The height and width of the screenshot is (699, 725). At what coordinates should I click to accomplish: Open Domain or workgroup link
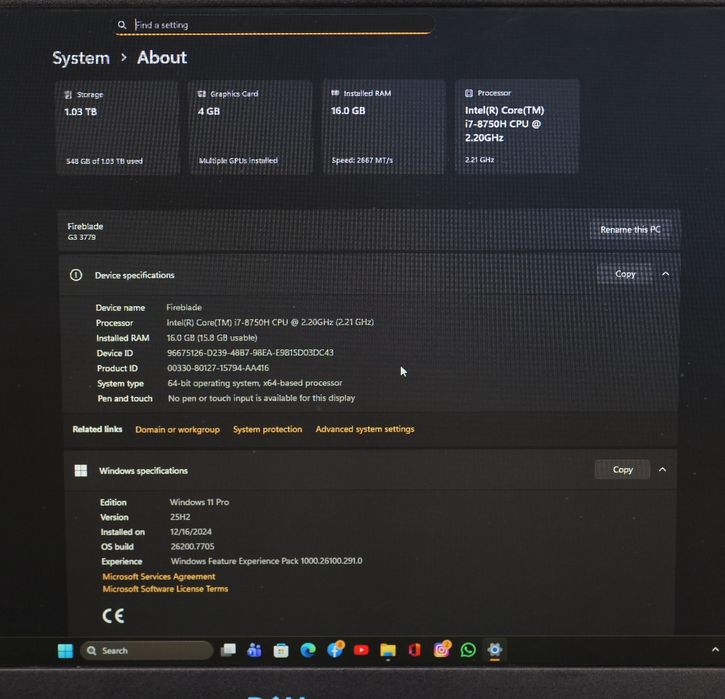178,429
